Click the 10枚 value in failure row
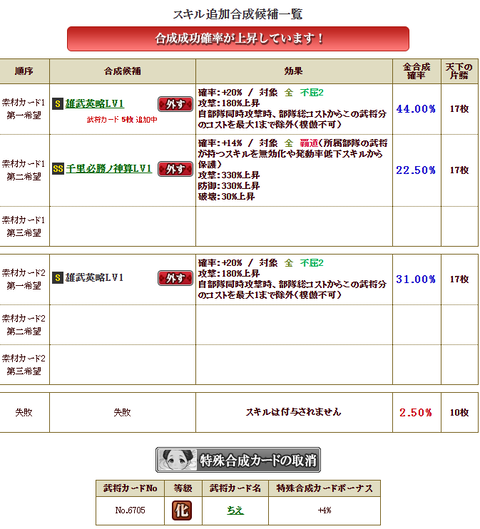The height and width of the screenshot is (529, 480). click(x=459, y=413)
